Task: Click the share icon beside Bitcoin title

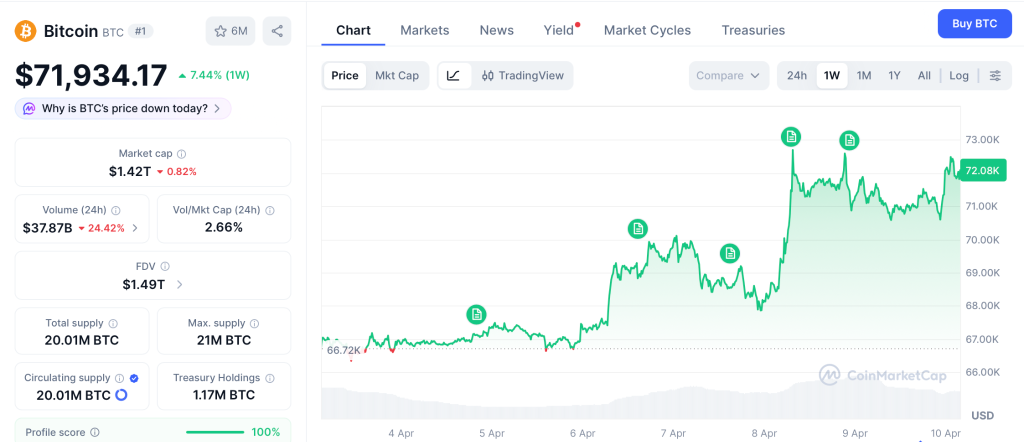Action: pyautogui.click(x=277, y=31)
